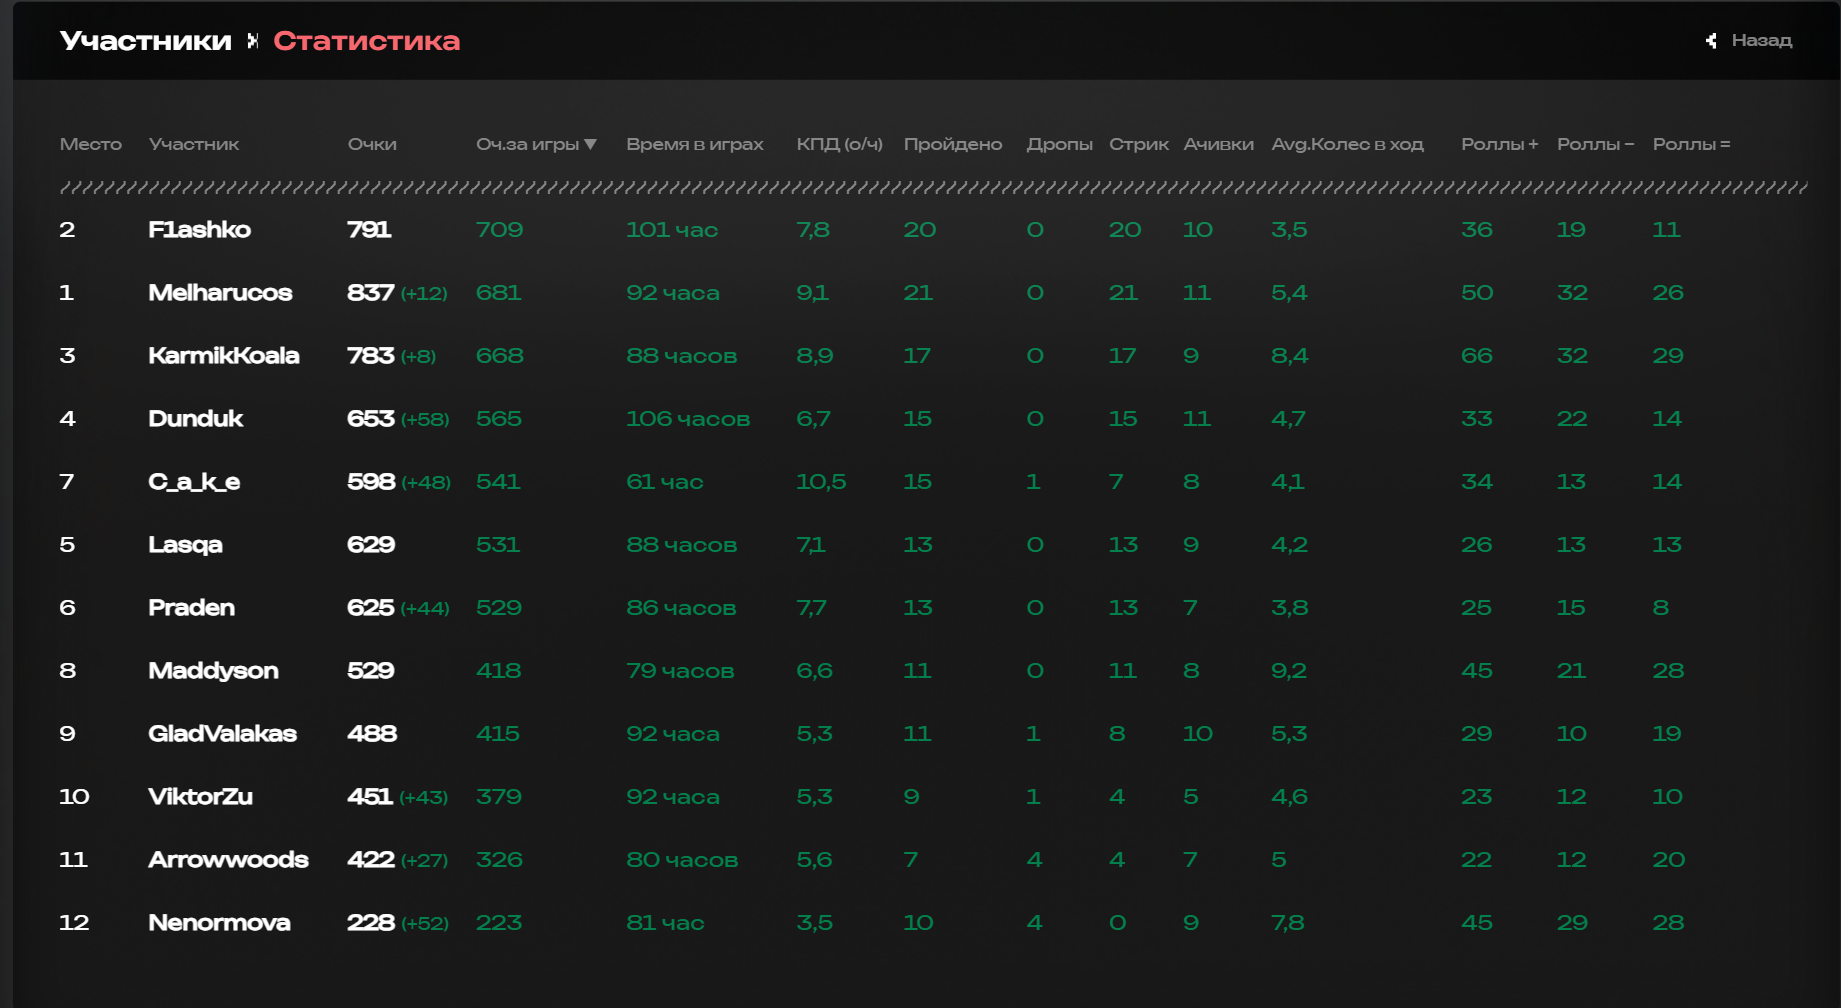Sort table by Участник column header

tap(194, 144)
